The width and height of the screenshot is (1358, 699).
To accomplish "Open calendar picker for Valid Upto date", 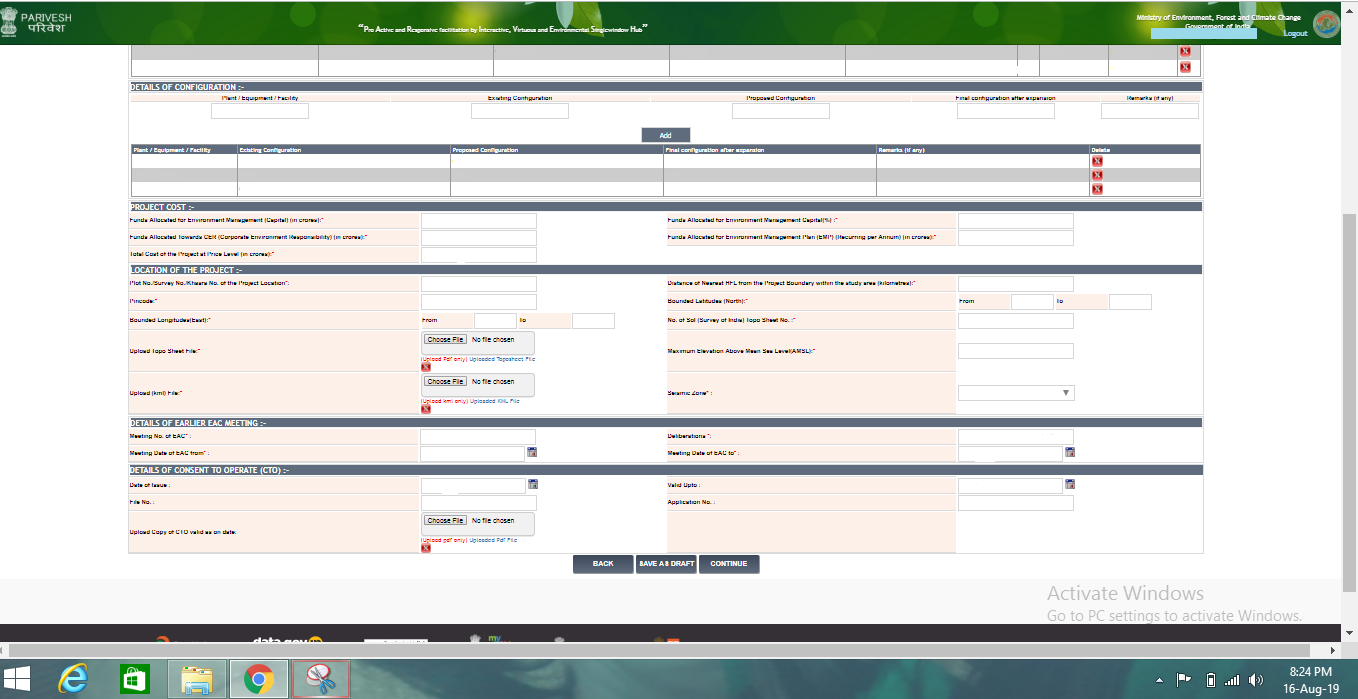I will tap(1070, 485).
